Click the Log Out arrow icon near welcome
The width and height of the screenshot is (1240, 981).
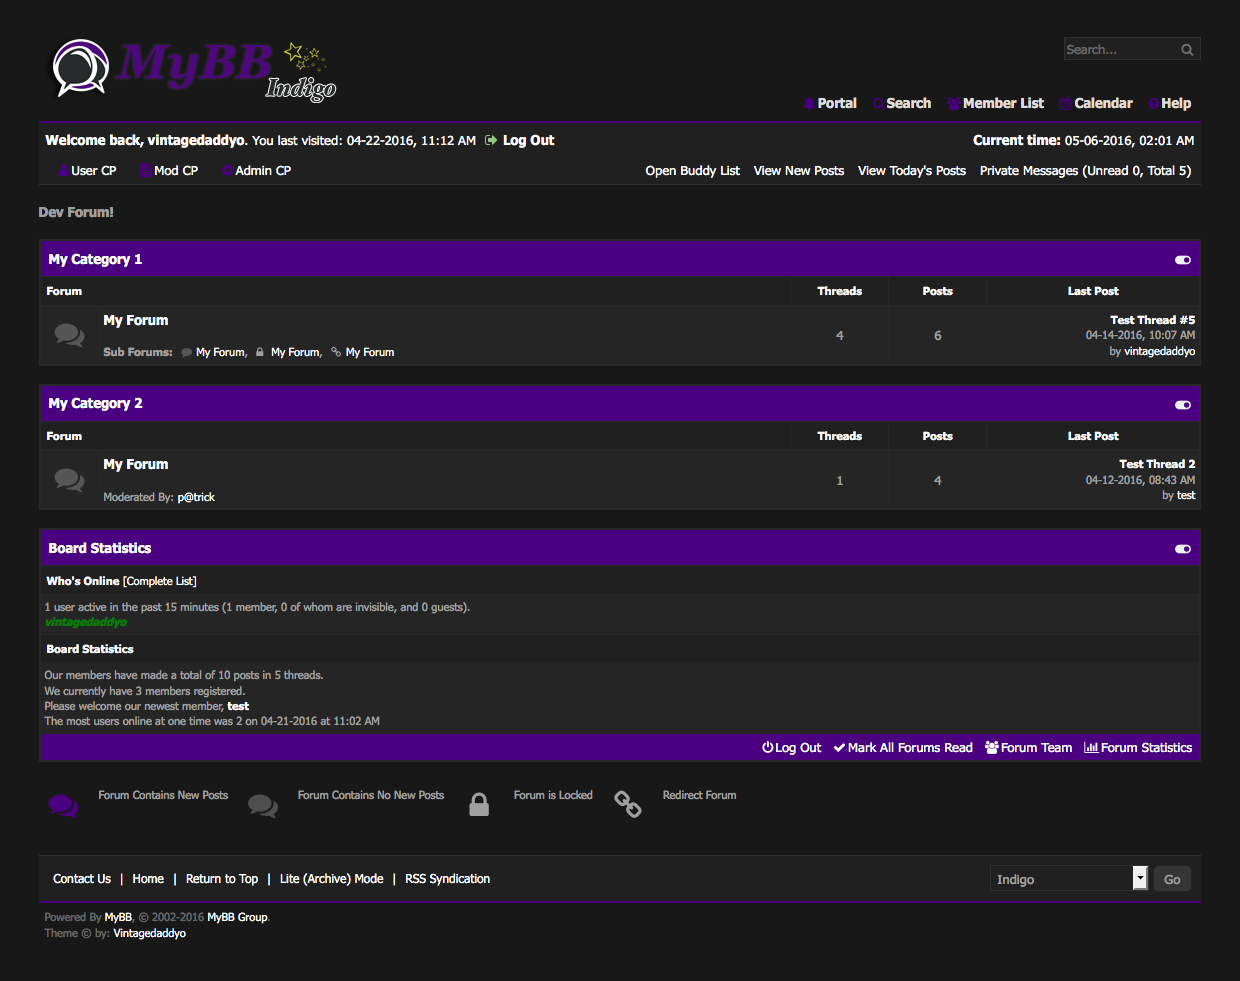coord(491,141)
